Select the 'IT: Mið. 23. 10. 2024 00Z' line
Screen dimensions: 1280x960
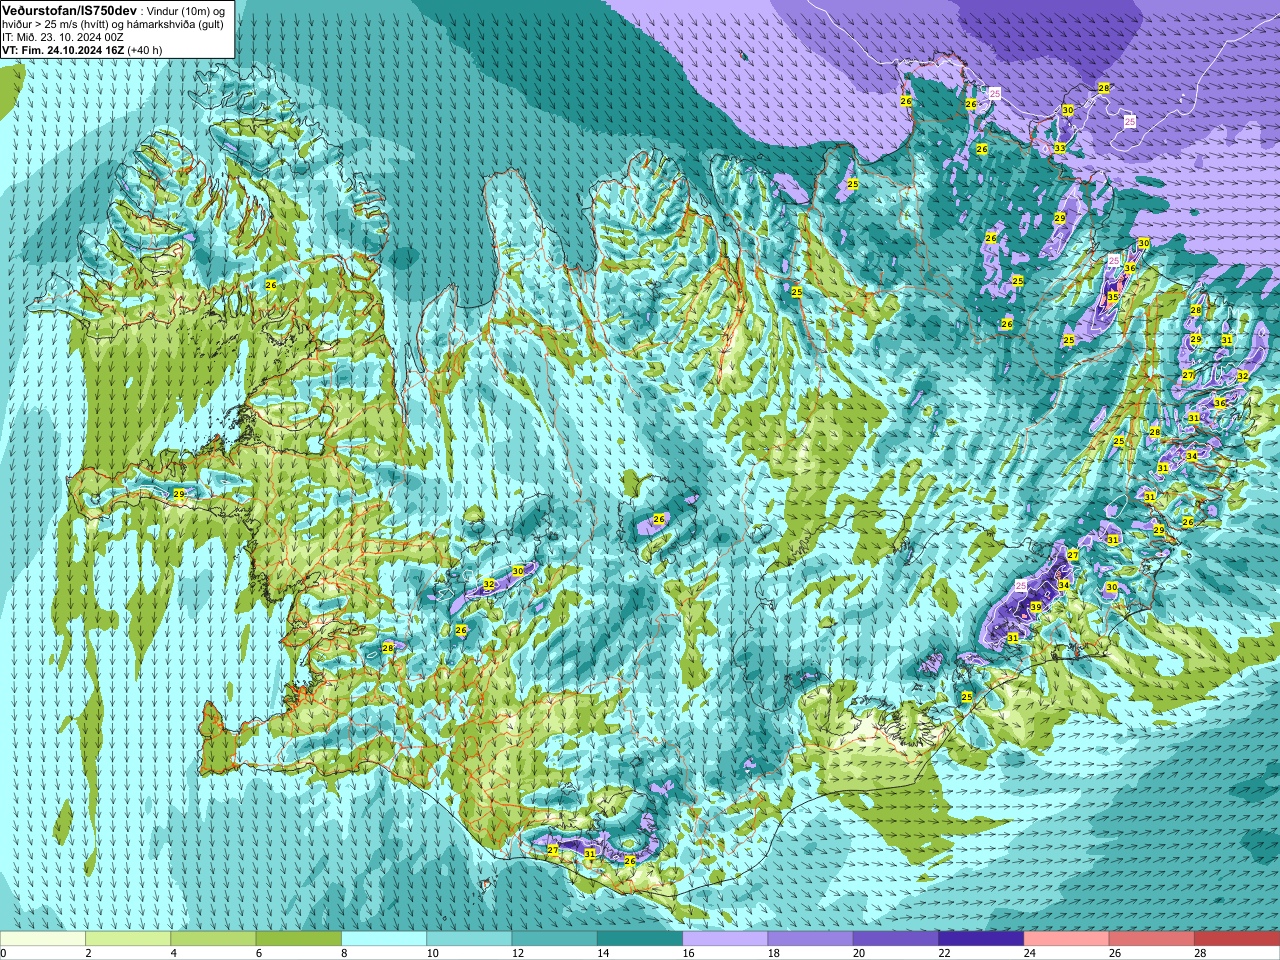[x=63, y=36]
